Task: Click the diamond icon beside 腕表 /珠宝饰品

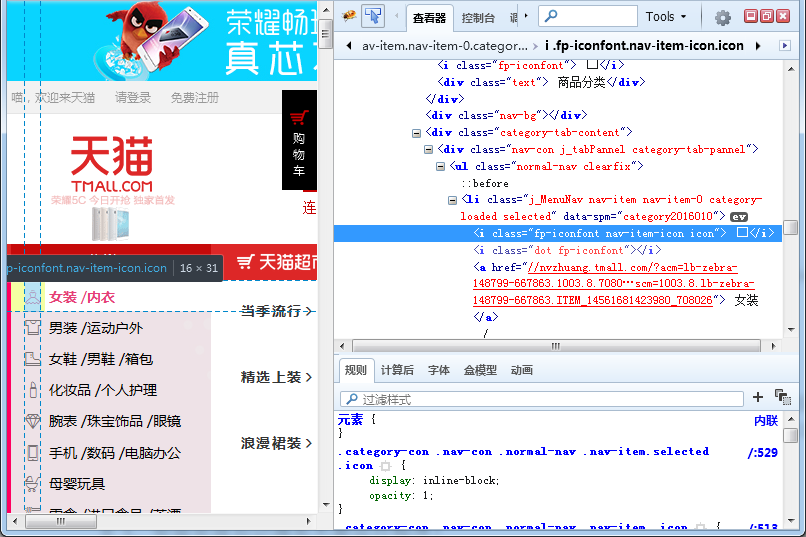Action: coord(32,421)
